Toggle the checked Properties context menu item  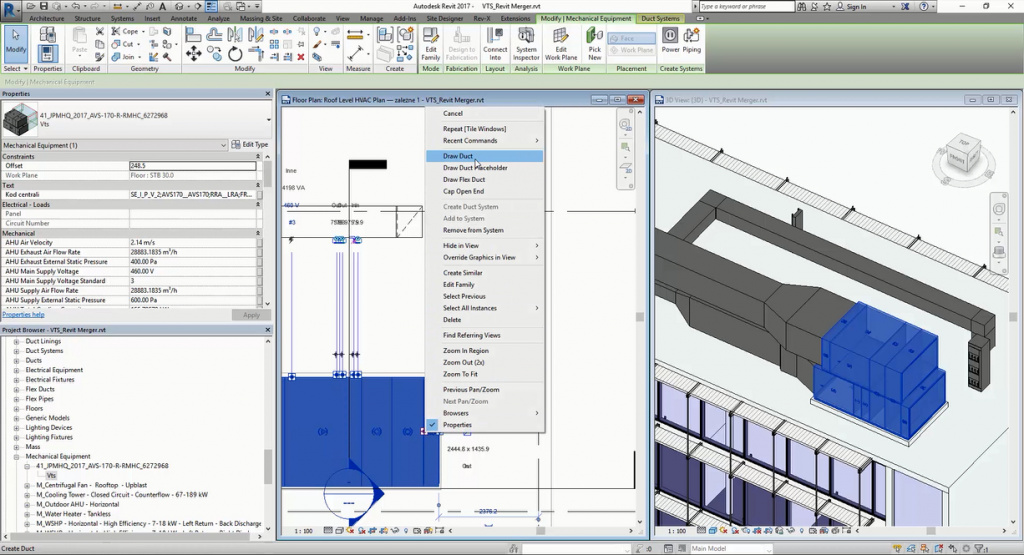coord(458,425)
